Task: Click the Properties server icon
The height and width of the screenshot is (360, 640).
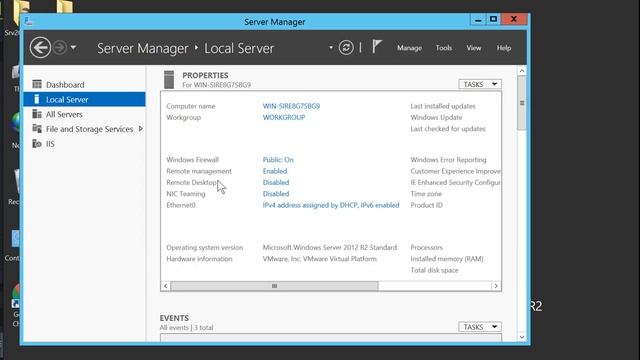Action: coord(169,80)
